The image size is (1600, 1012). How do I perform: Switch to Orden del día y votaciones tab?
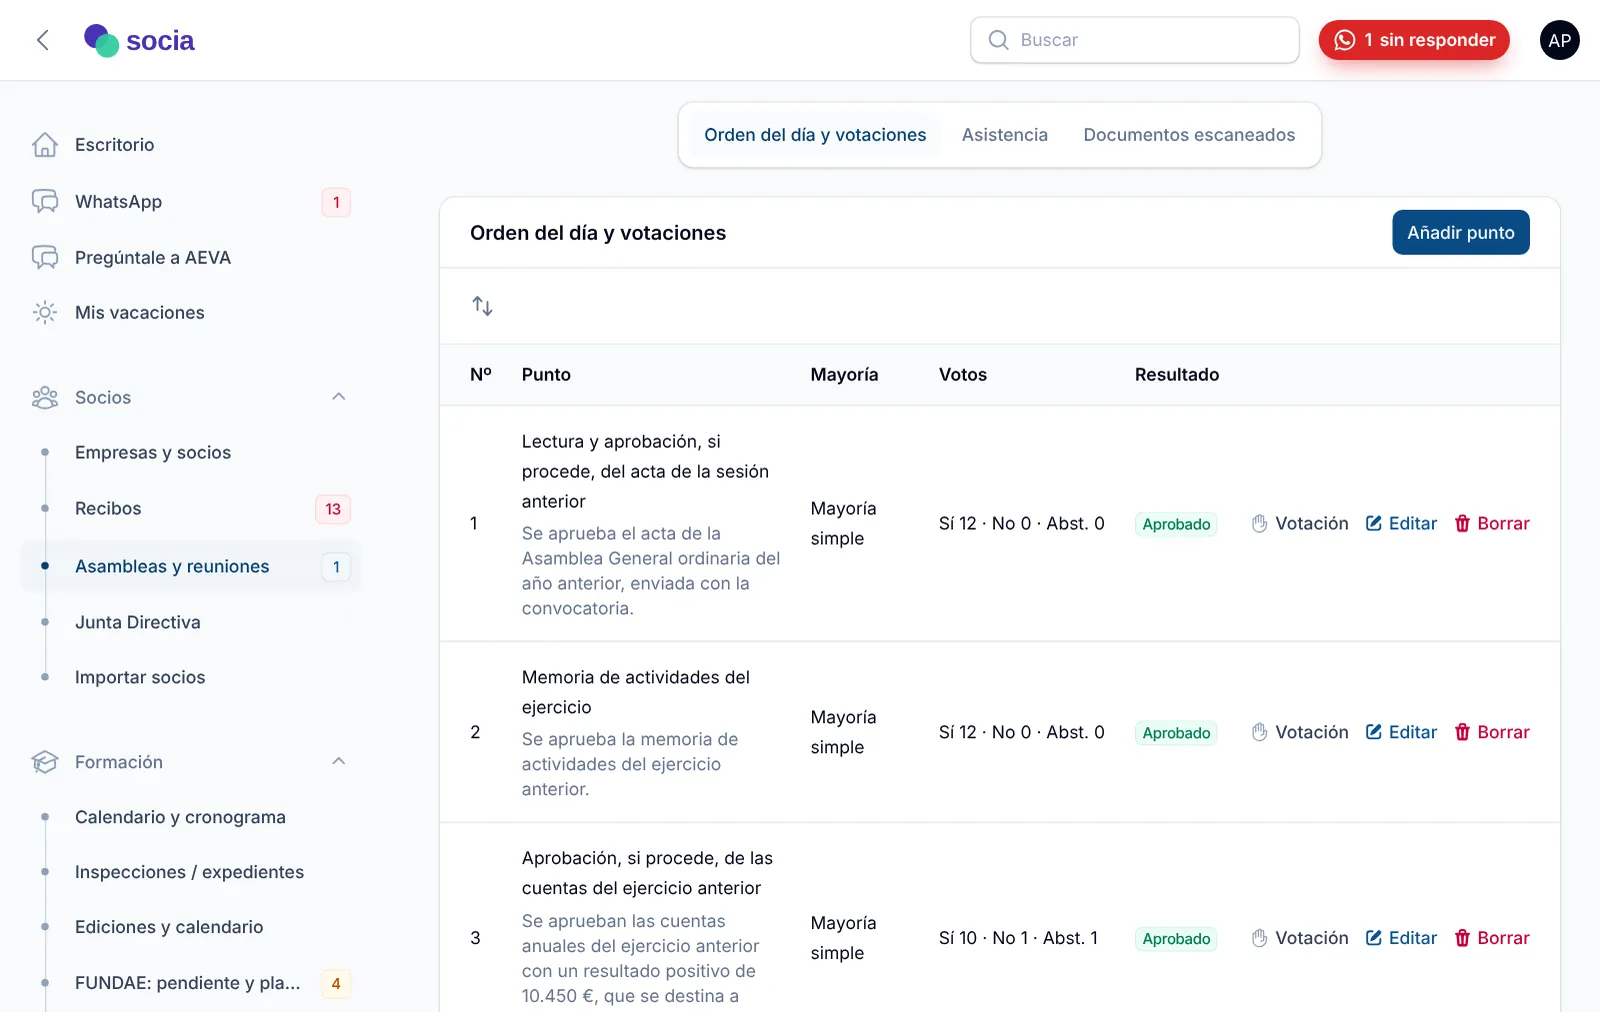(x=815, y=135)
